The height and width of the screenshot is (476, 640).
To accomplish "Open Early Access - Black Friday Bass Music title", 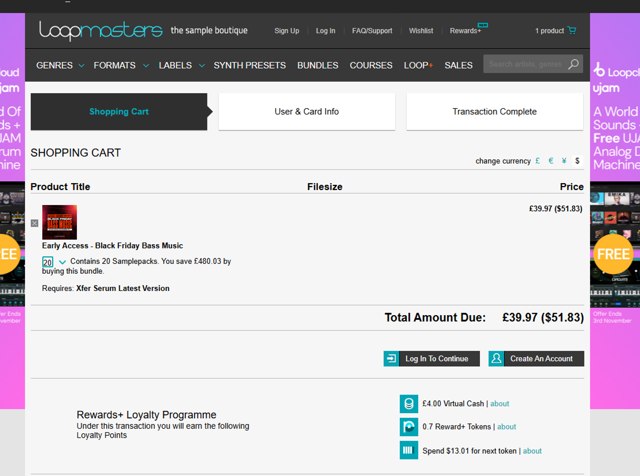I will click(112, 246).
